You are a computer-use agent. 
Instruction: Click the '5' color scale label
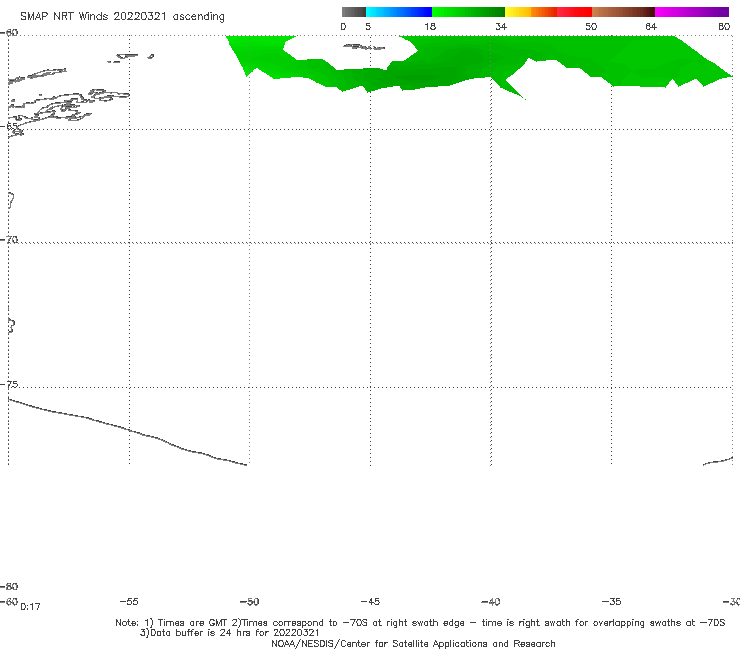tap(368, 26)
